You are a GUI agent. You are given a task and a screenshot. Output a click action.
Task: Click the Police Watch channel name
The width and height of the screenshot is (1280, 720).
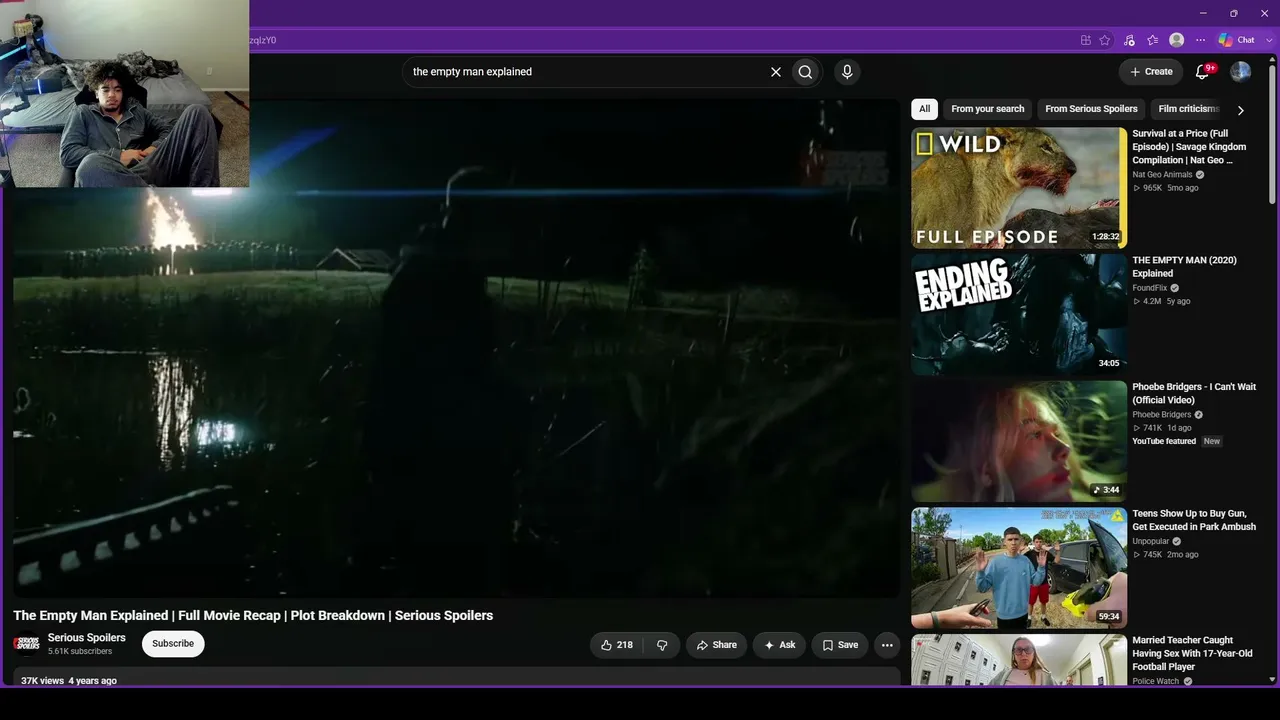coord(1155,681)
